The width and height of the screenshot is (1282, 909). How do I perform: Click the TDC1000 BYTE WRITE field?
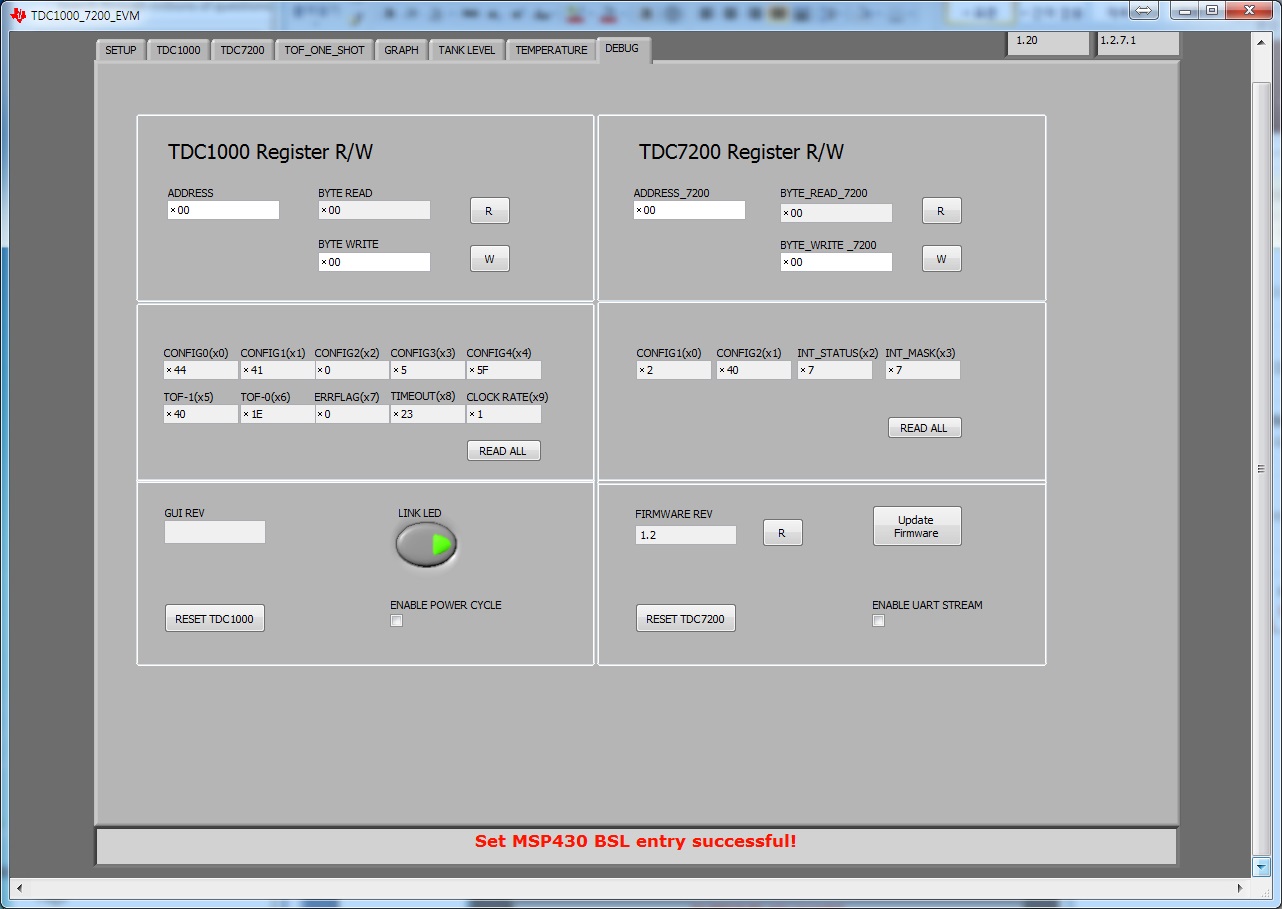pos(374,262)
